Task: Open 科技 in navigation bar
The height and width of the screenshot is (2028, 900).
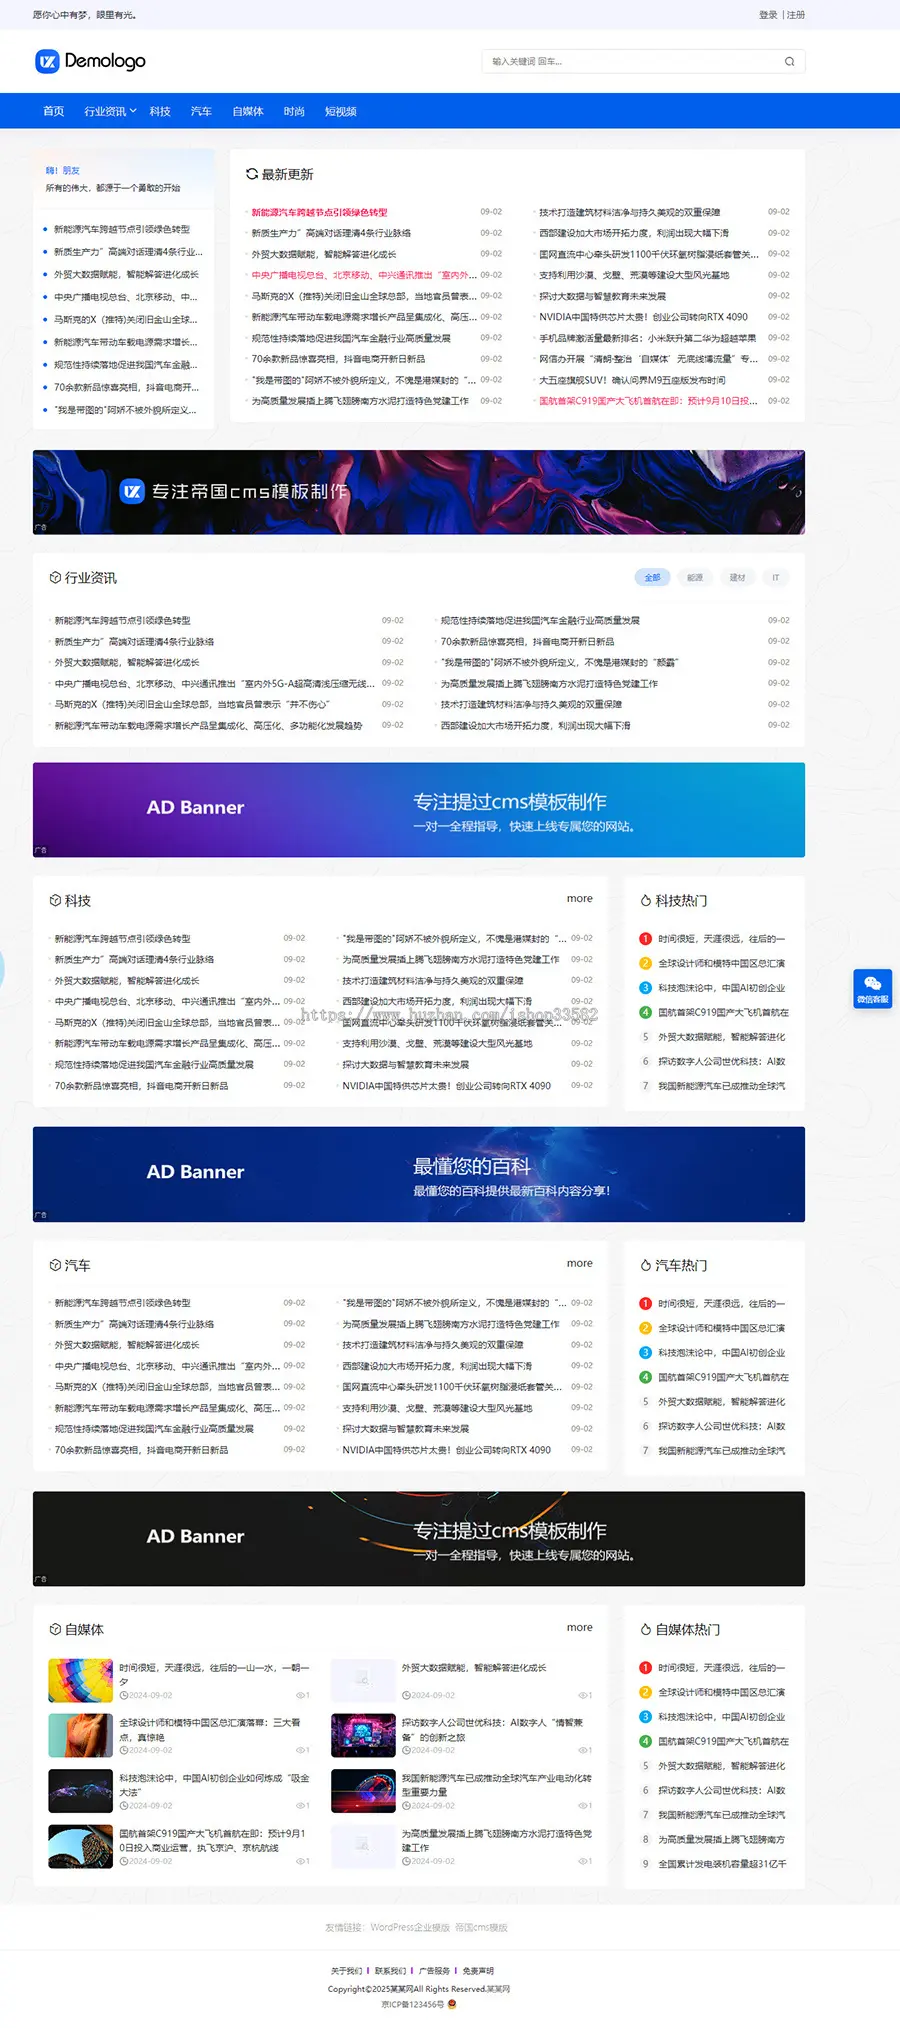Action: [160, 111]
